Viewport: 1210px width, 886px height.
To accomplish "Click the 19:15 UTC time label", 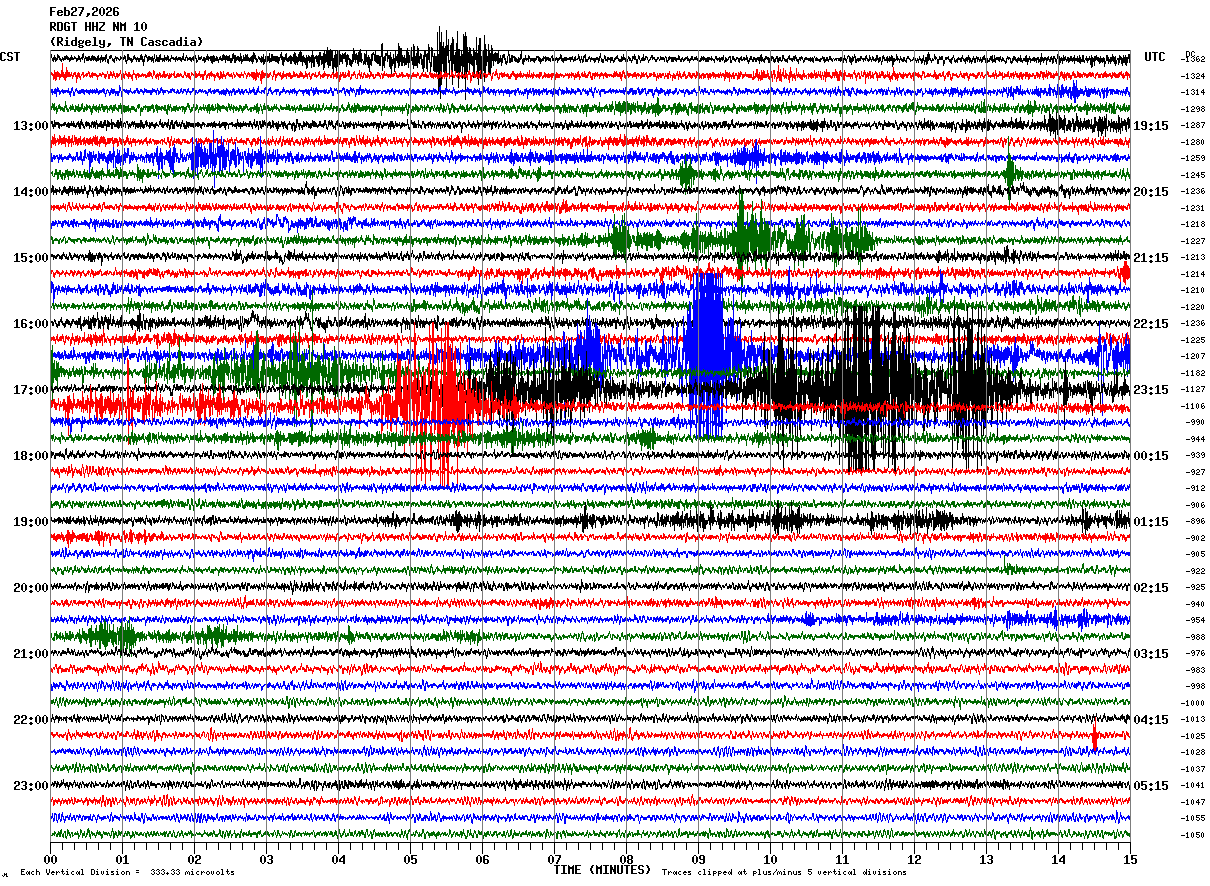I will pos(1151,126).
